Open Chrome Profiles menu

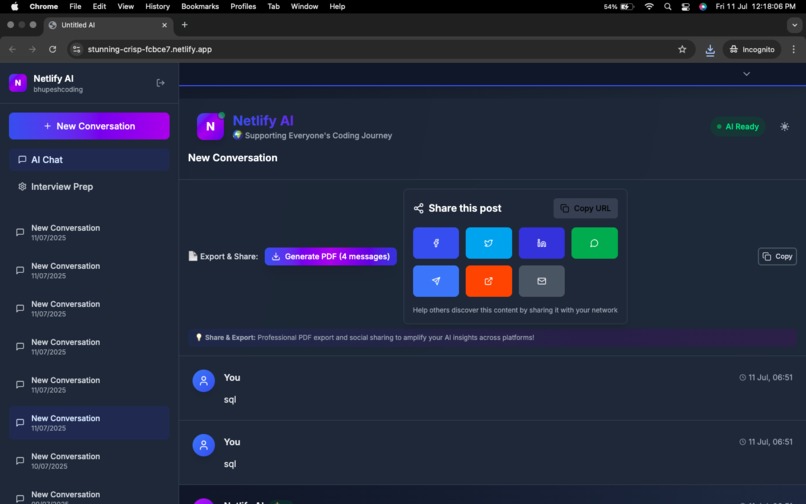tap(243, 7)
